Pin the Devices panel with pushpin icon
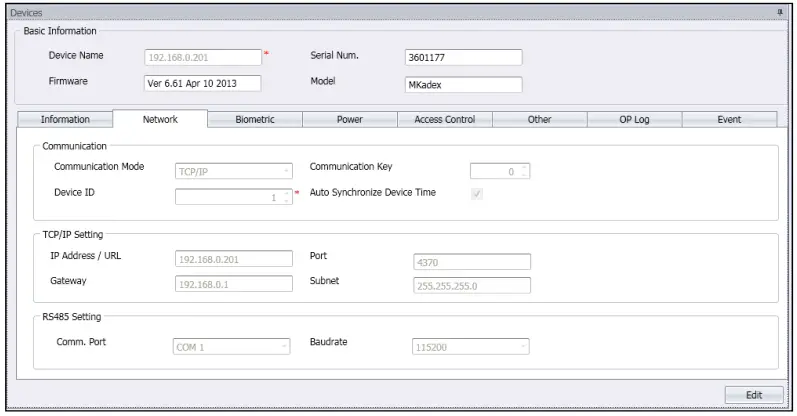 tap(780, 12)
